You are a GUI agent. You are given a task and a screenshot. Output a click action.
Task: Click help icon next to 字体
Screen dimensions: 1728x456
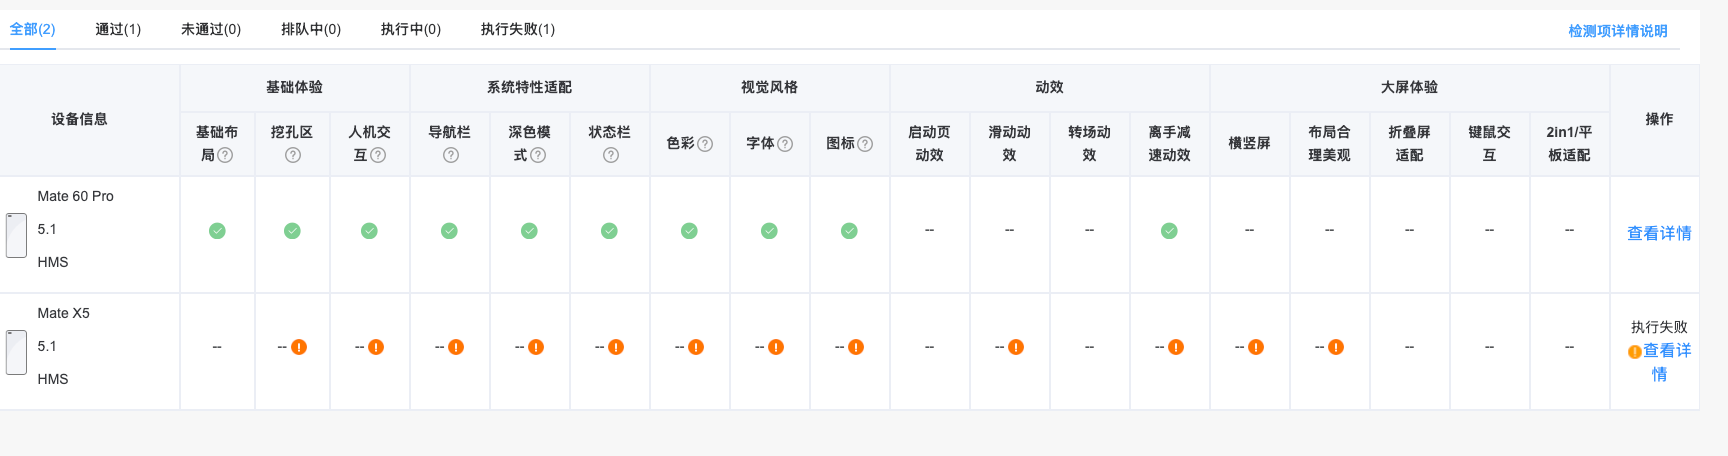pyautogui.click(x=785, y=144)
